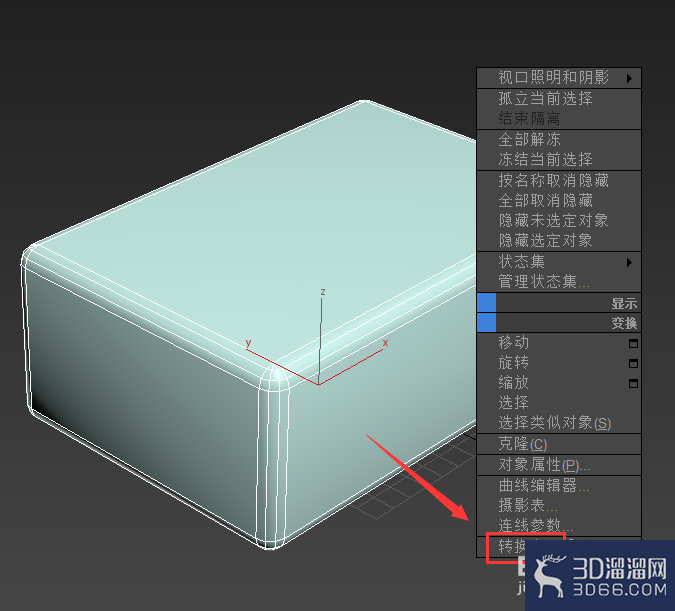This screenshot has width=675, height=611.
Task: Open the 缩放 settings box icon
Action: pos(633,383)
